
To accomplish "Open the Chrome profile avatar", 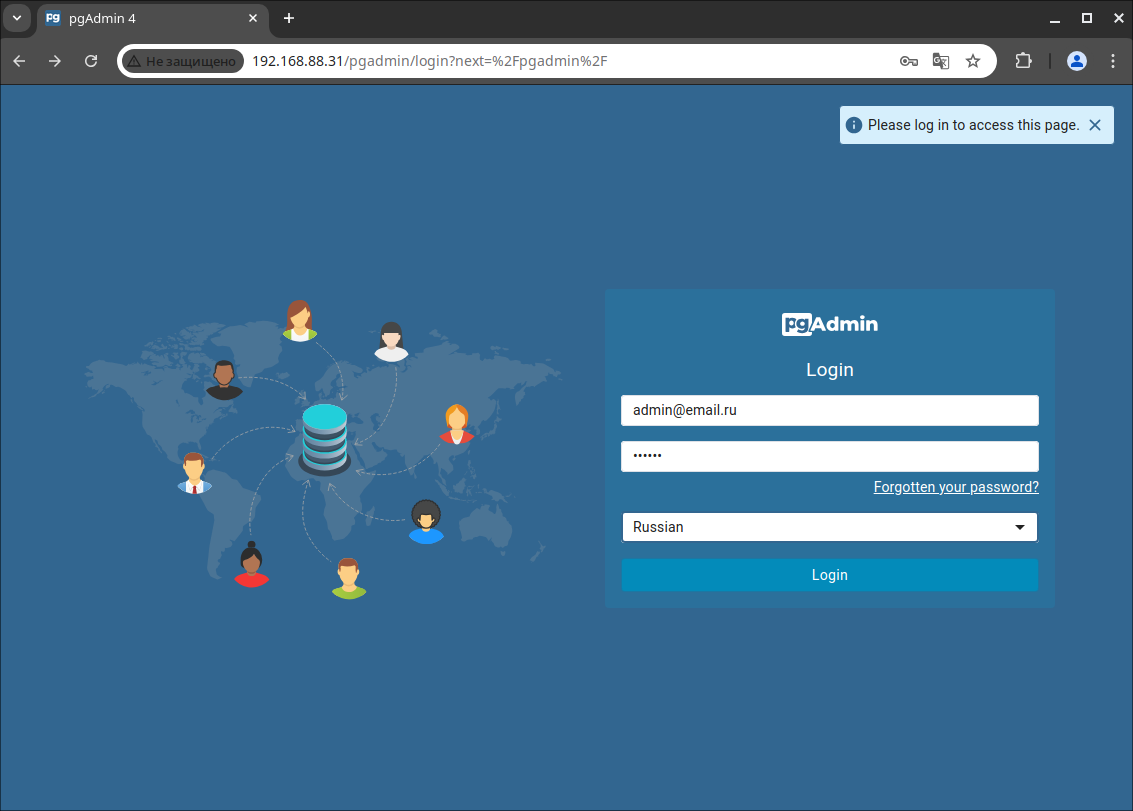I will click(1077, 61).
